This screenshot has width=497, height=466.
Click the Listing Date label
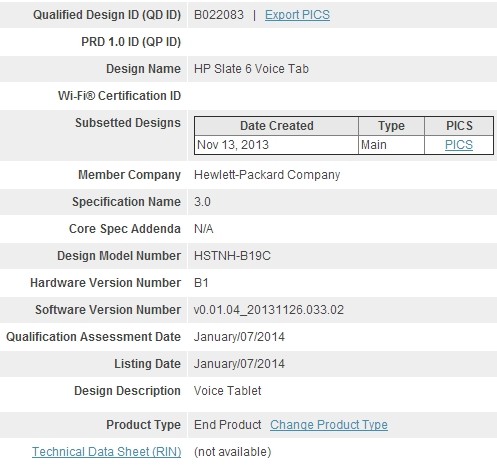point(147,364)
